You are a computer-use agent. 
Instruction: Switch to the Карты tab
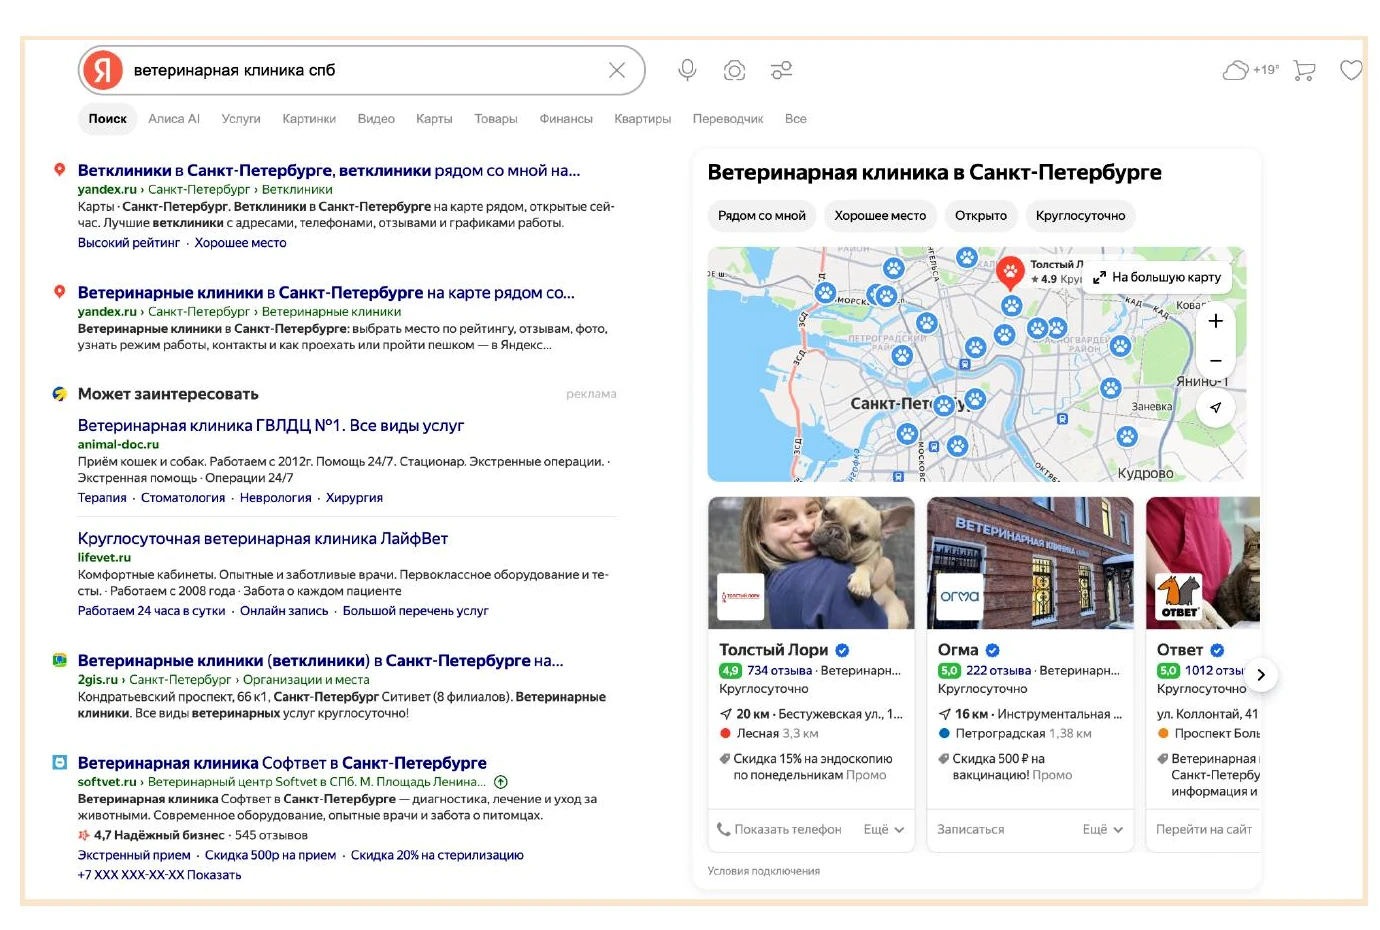pos(434,119)
